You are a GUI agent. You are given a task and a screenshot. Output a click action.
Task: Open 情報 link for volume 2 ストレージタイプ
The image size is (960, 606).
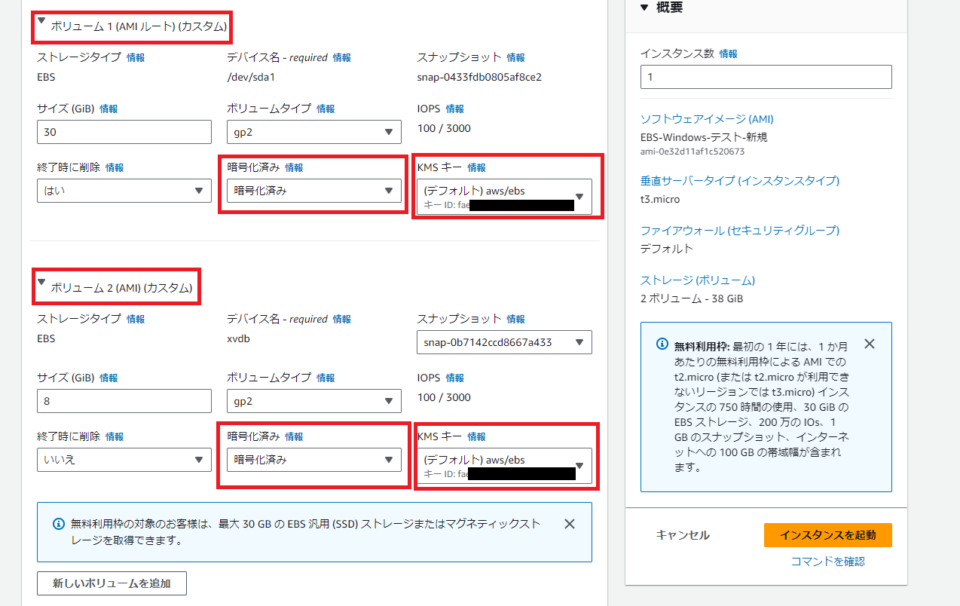[135, 319]
